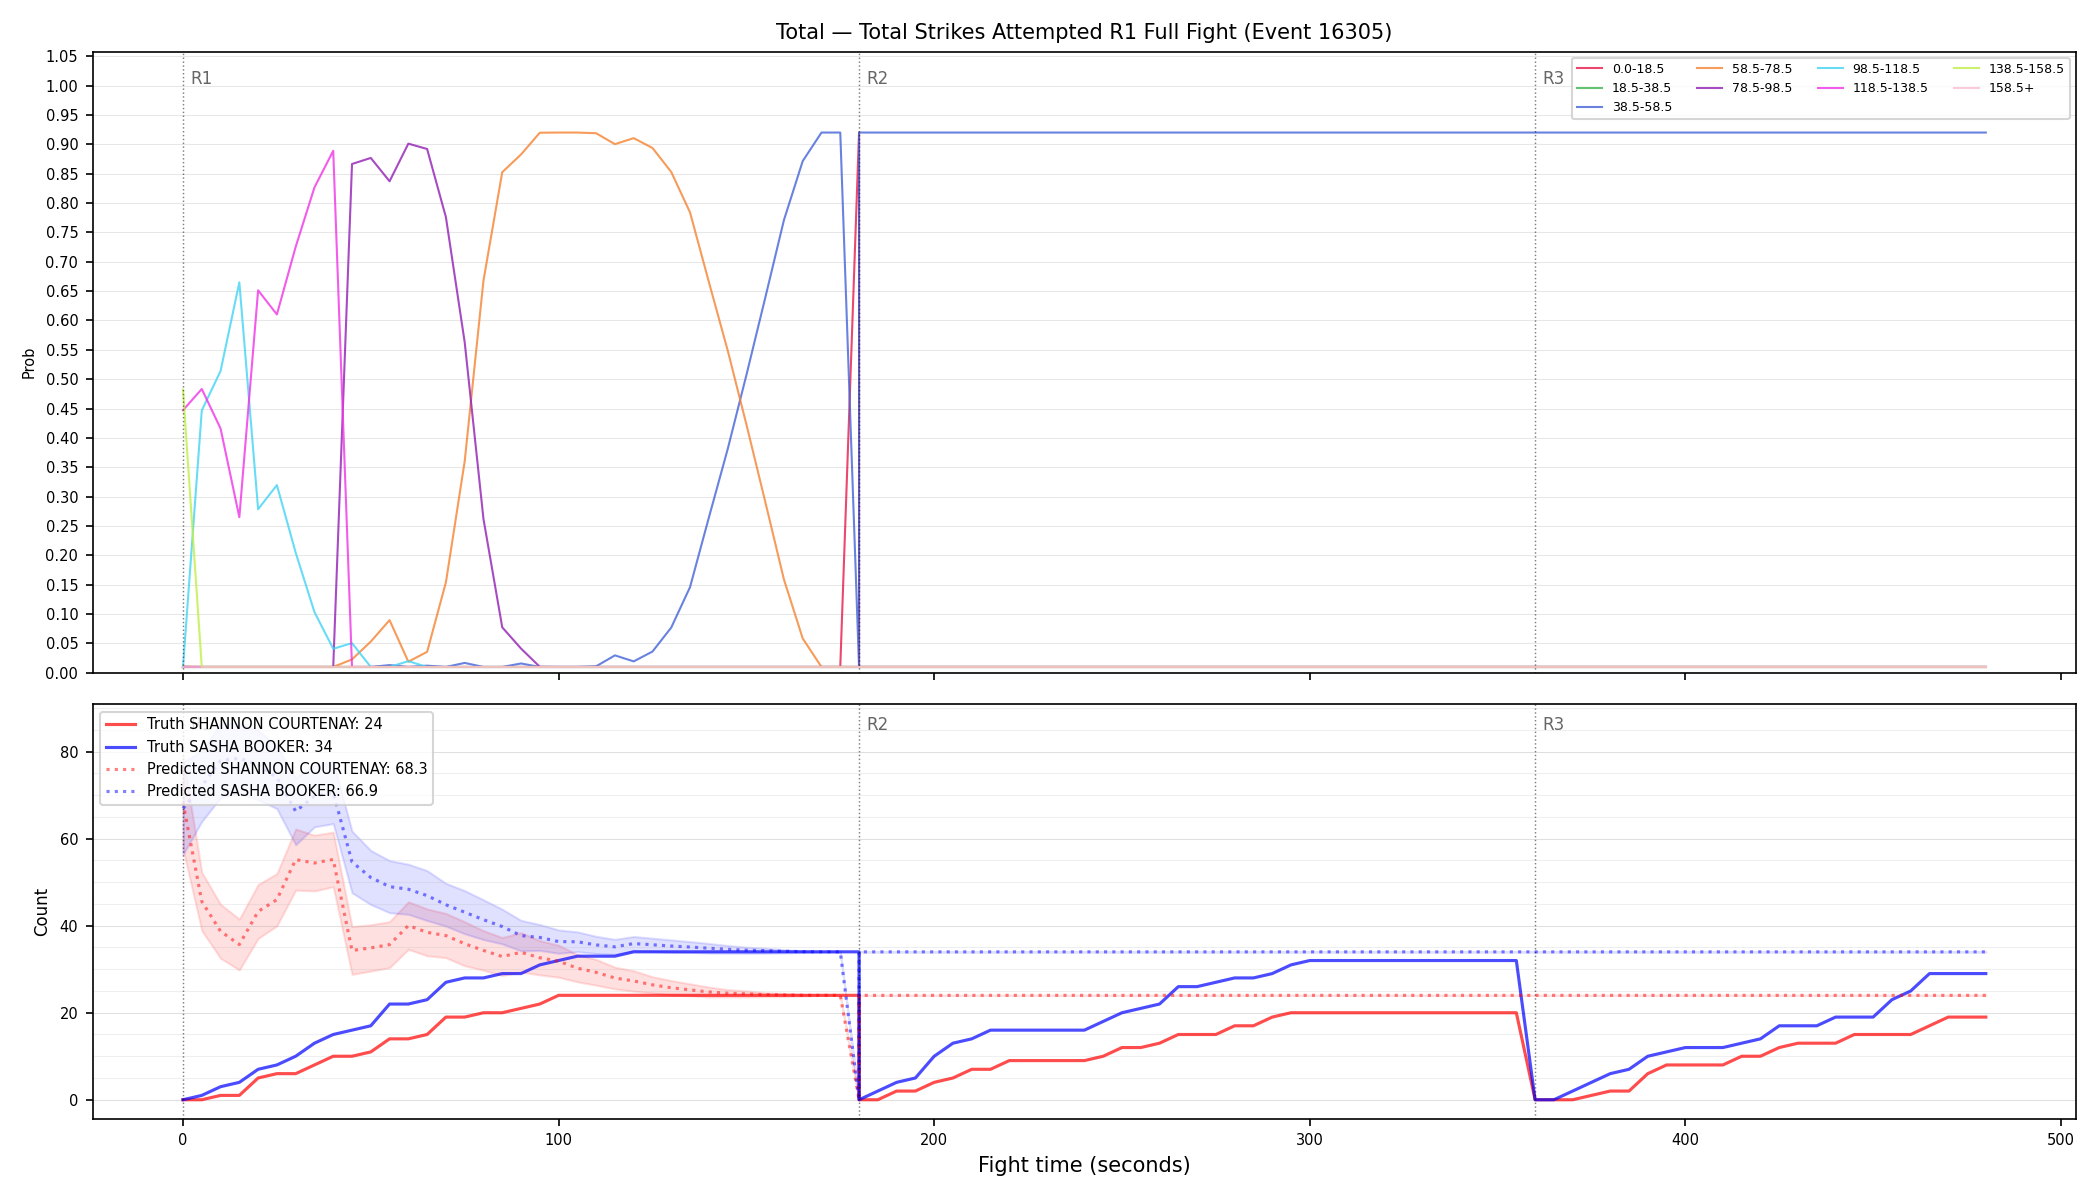This screenshot has height=1200, width=2100.
Task: Select the 0.0-18.5 legend entry
Action: point(1621,69)
